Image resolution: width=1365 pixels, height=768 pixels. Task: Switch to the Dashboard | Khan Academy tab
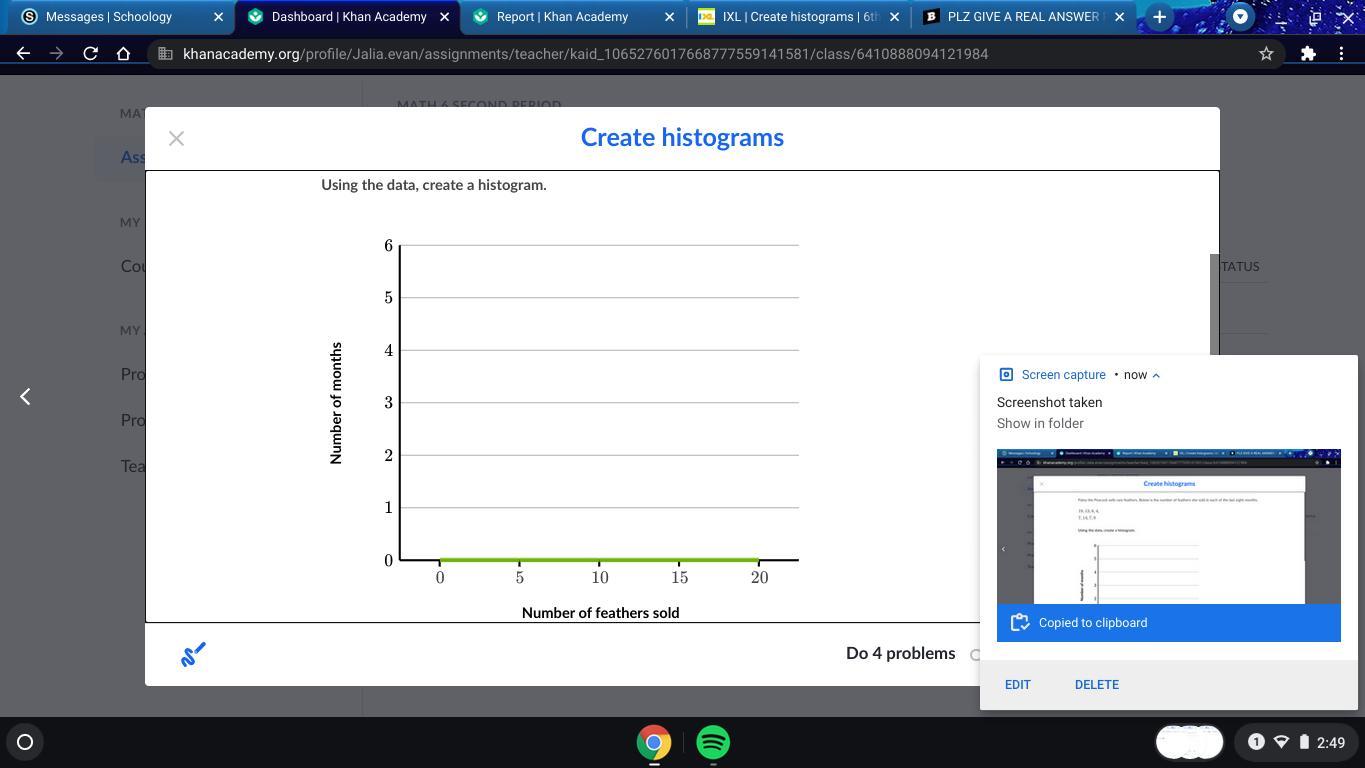(347, 17)
